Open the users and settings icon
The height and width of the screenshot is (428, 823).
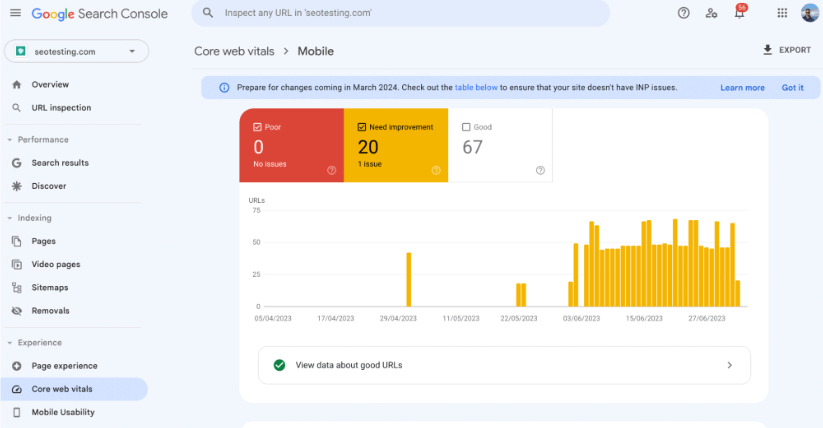point(711,13)
